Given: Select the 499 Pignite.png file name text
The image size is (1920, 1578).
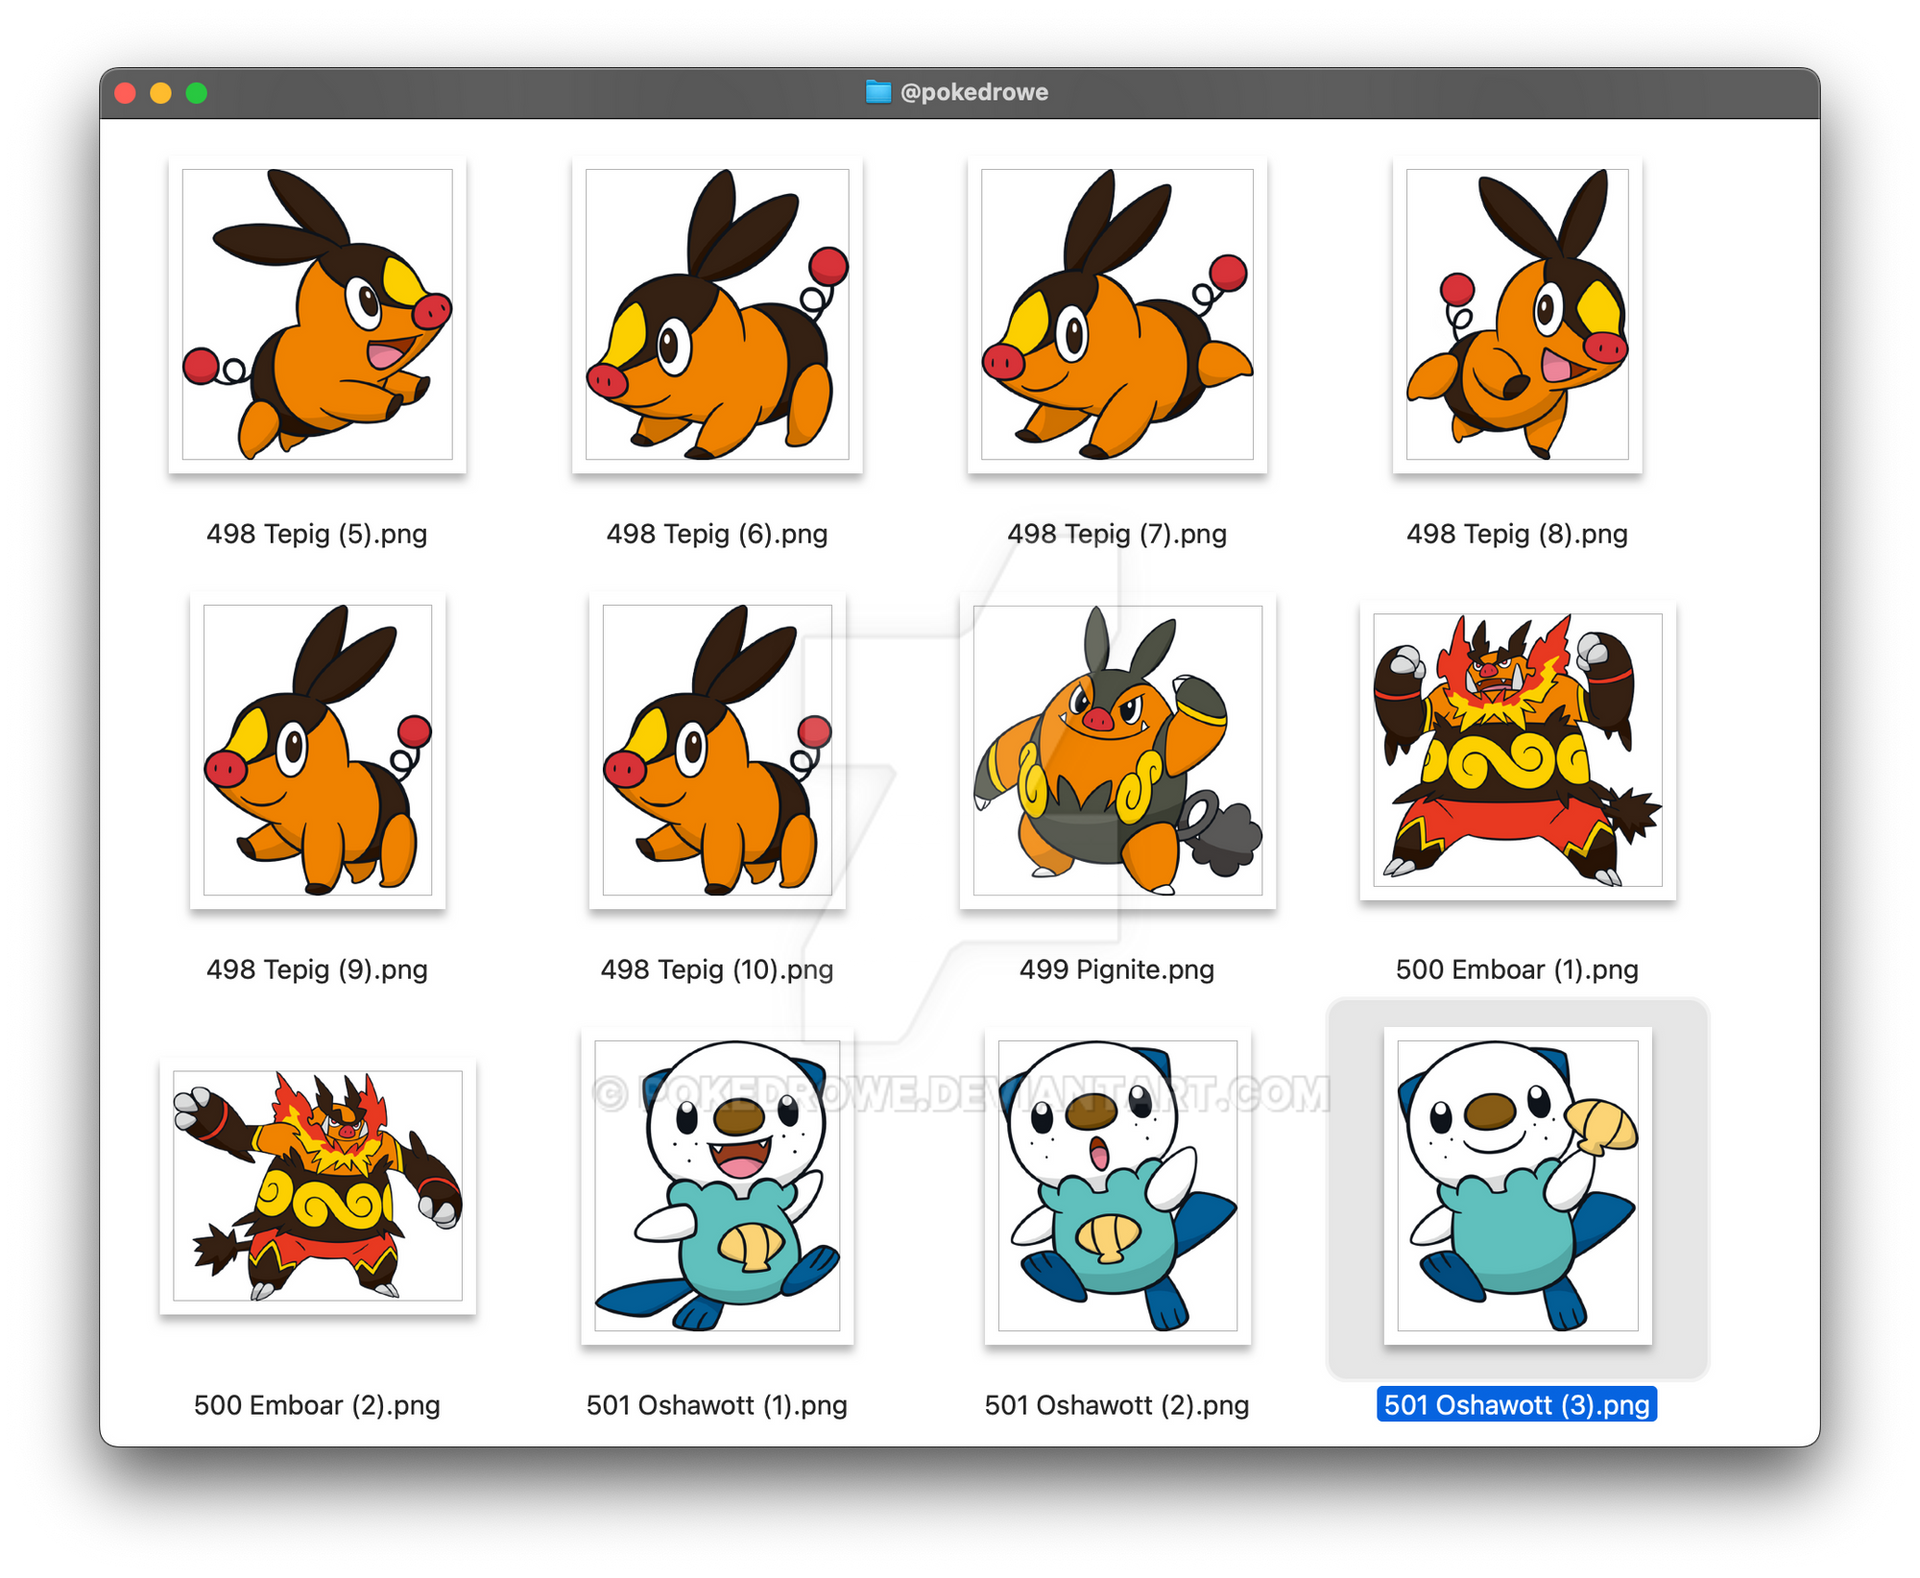Looking at the screenshot, I should (x=1117, y=970).
